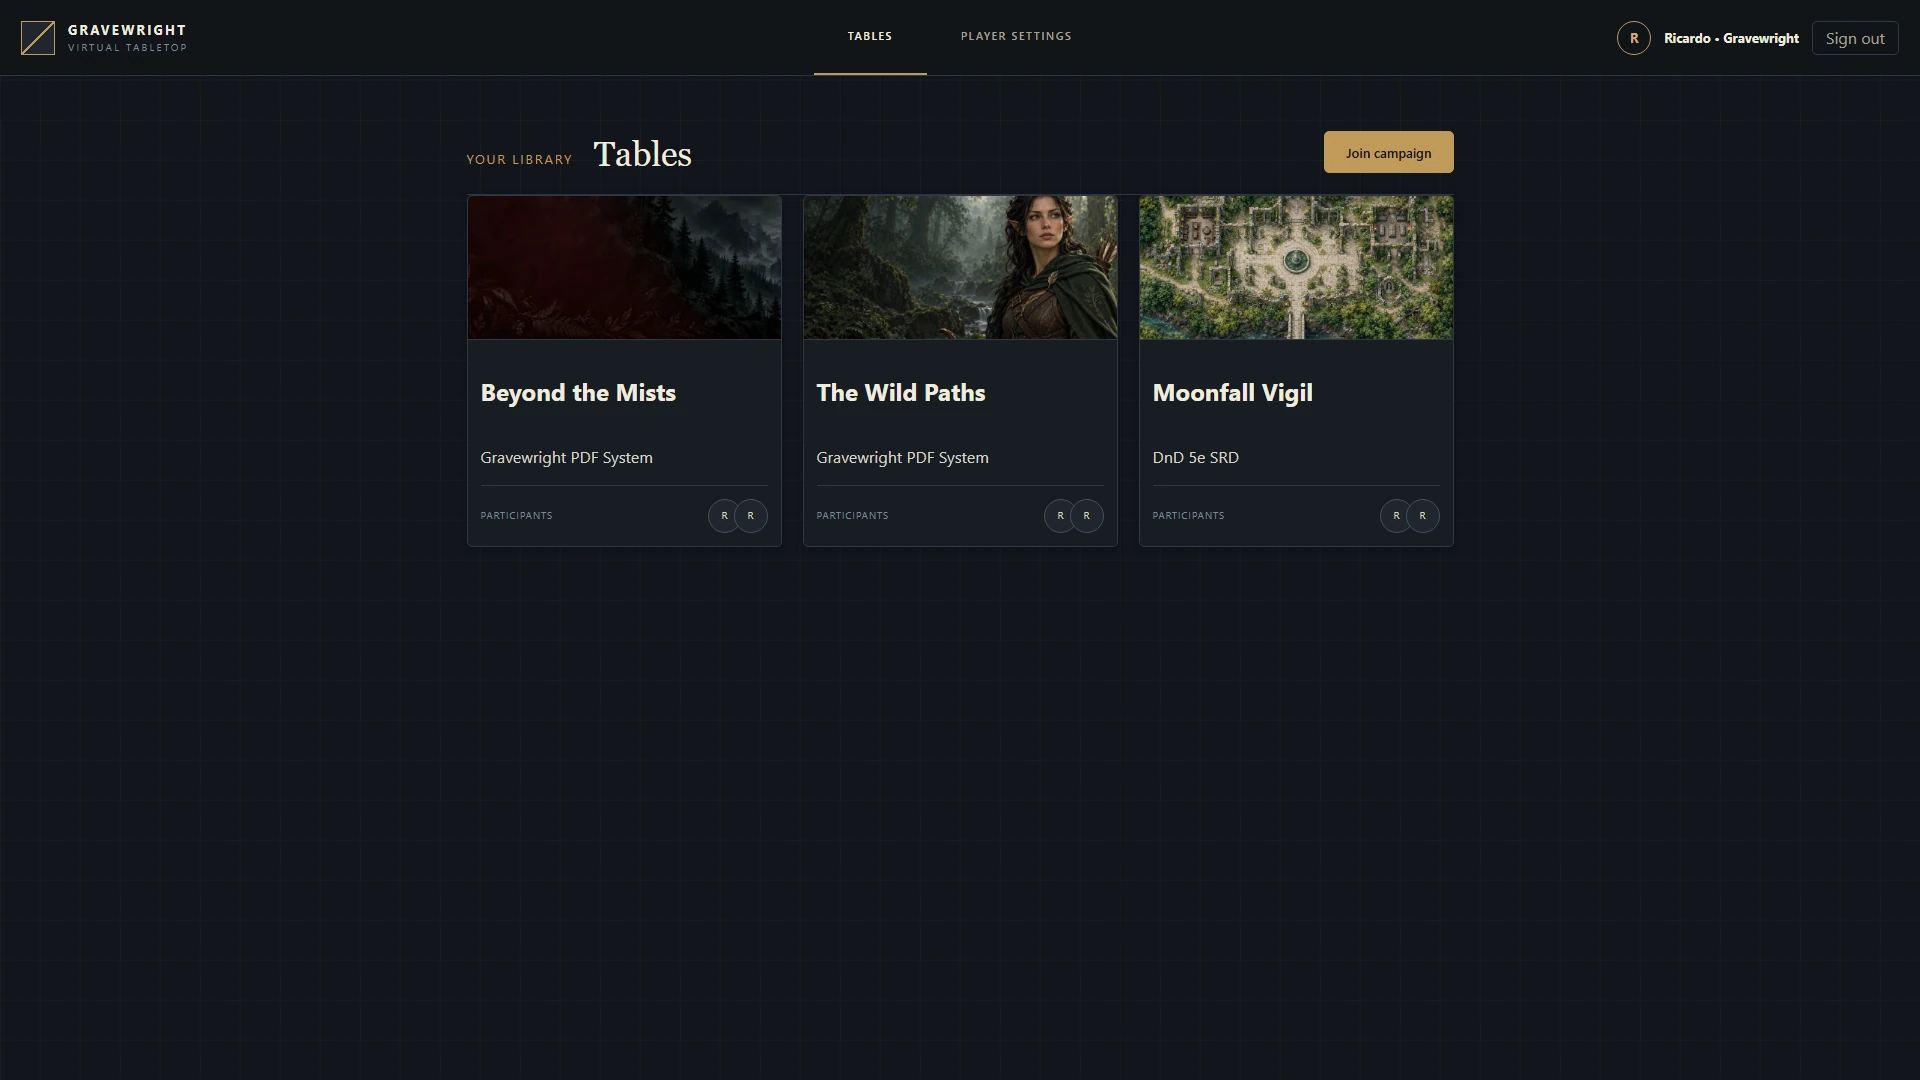Screen dimensions: 1920x1080
Task: Click the Tables page heading
Action: tap(642, 154)
